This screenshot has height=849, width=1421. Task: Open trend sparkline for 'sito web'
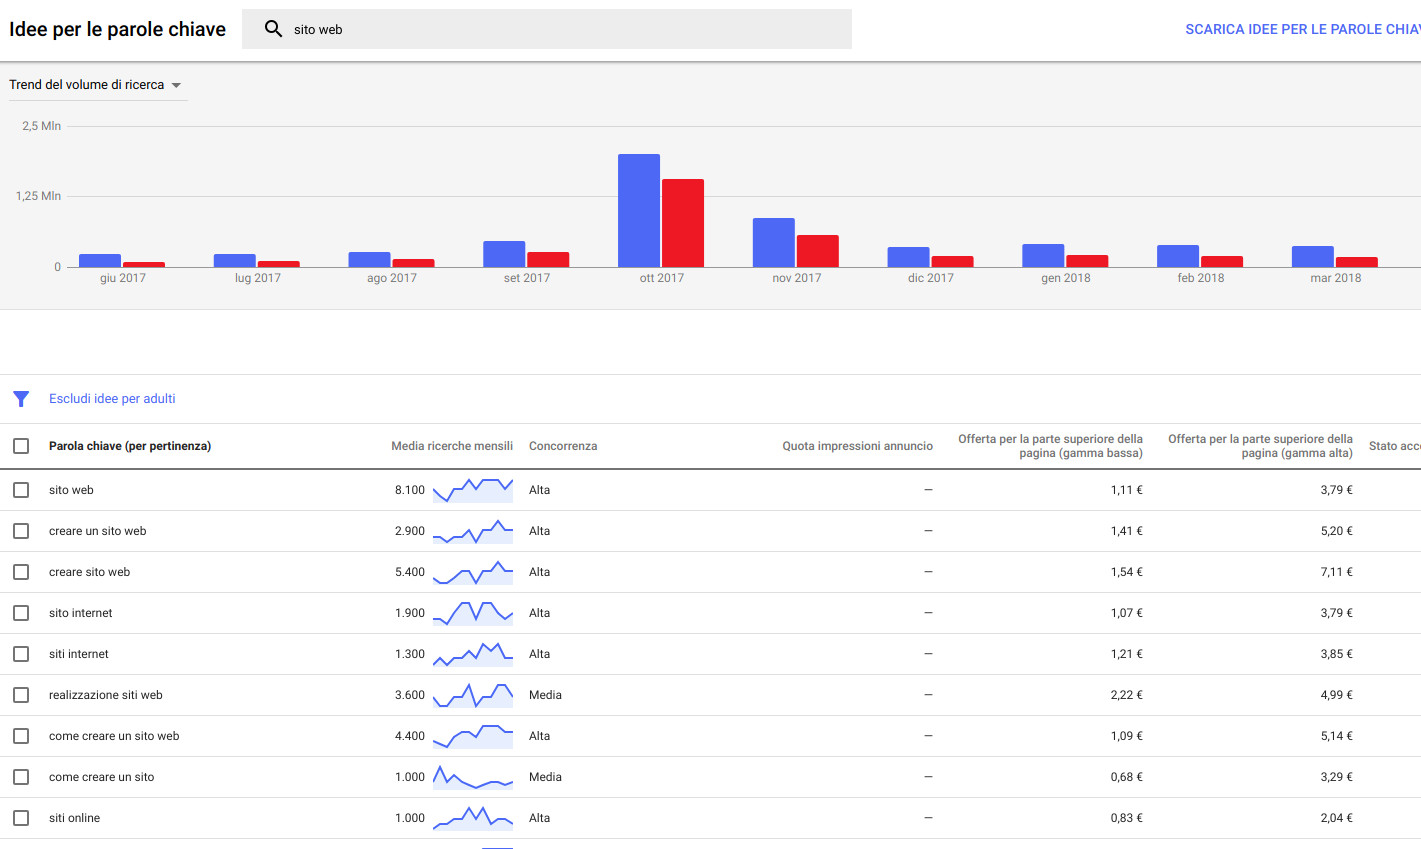(473, 490)
